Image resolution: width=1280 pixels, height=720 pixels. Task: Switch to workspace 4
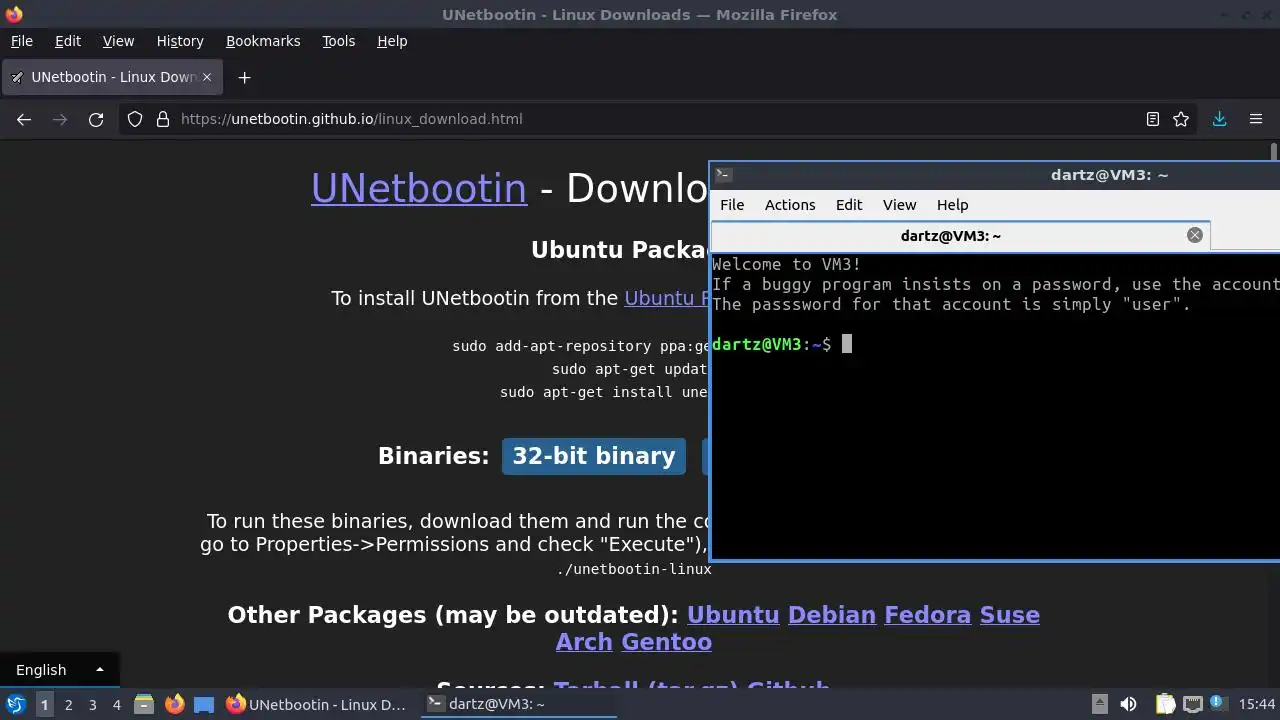116,704
